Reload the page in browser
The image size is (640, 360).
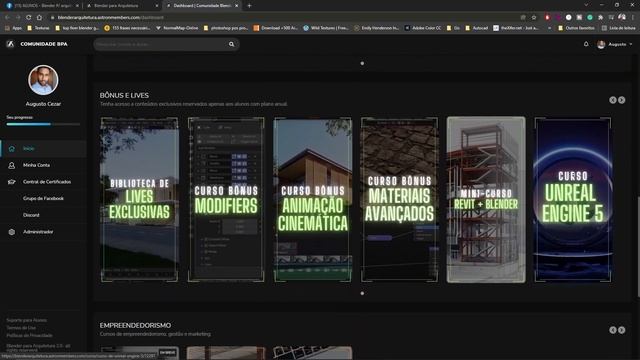tap(29, 18)
